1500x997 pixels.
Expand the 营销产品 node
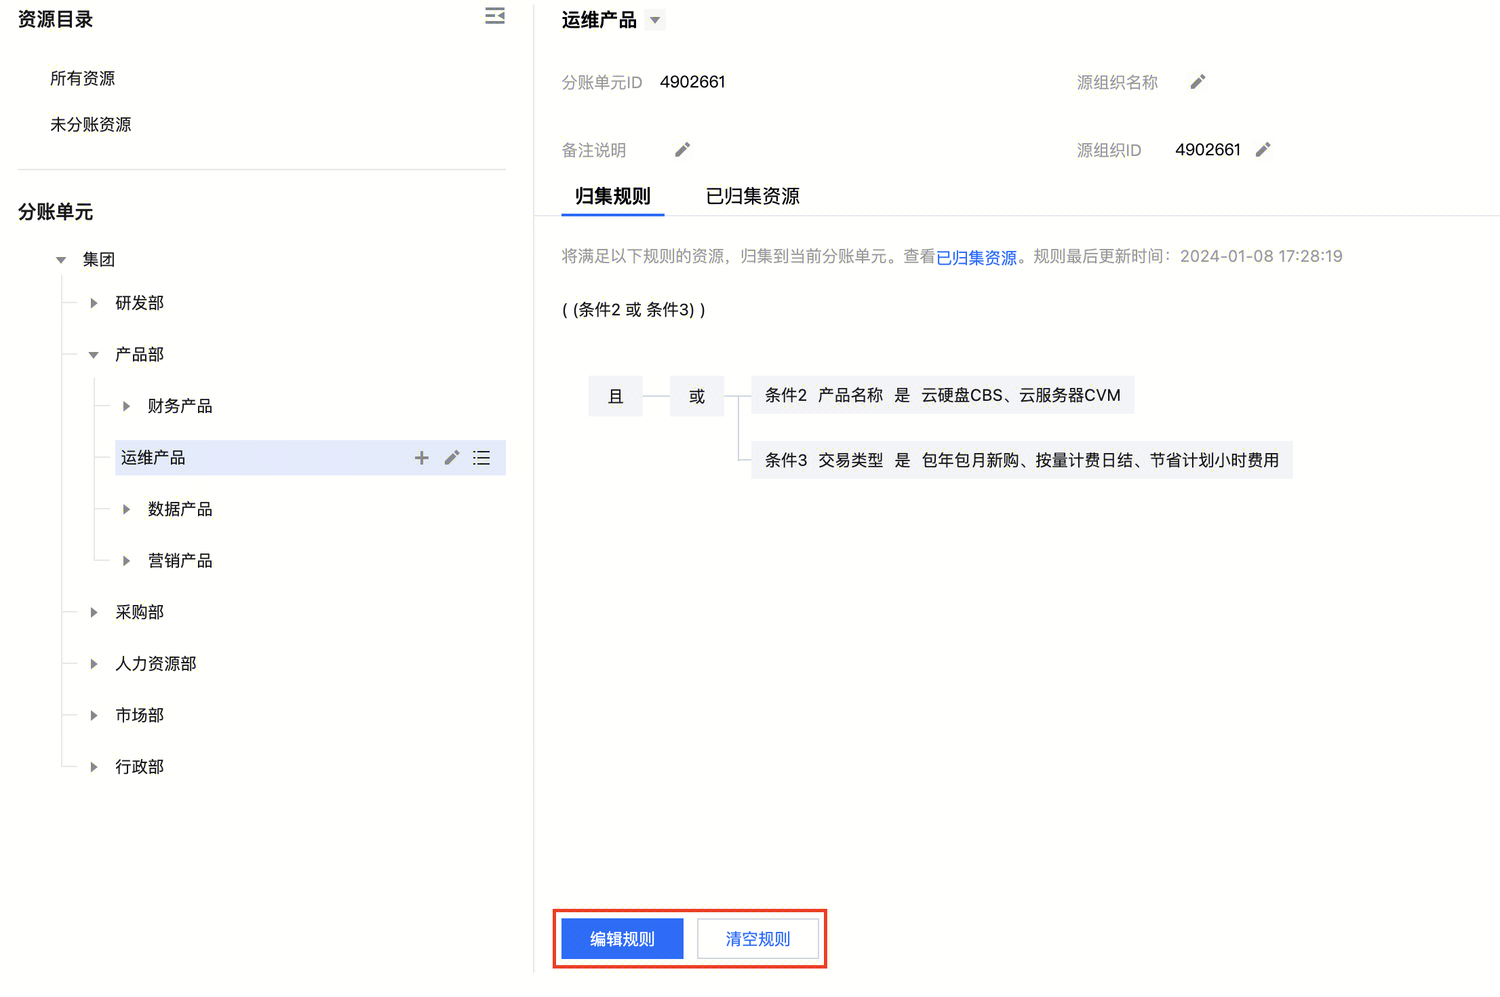pyautogui.click(x=126, y=561)
